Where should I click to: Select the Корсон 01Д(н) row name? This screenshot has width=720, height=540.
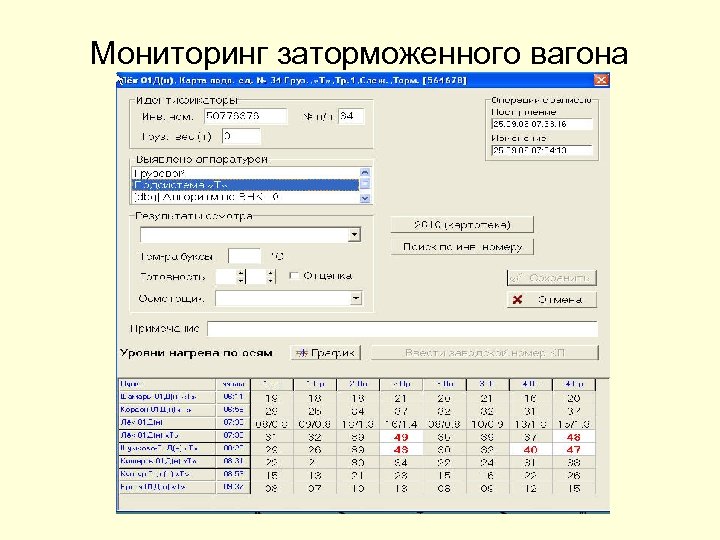tap(167, 409)
